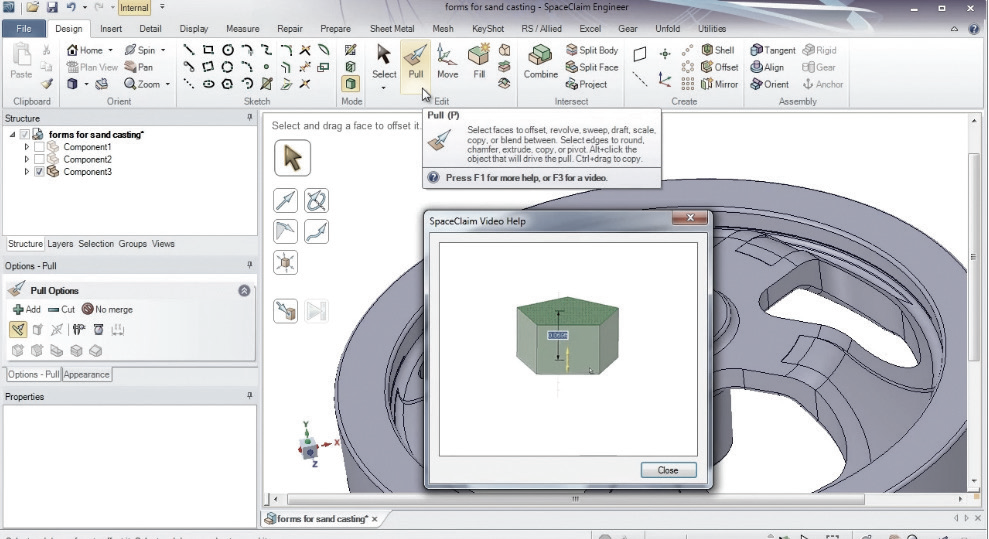The image size is (989, 539).
Task: Click the viewport vertical scroll up arrow
Action: [x=974, y=120]
